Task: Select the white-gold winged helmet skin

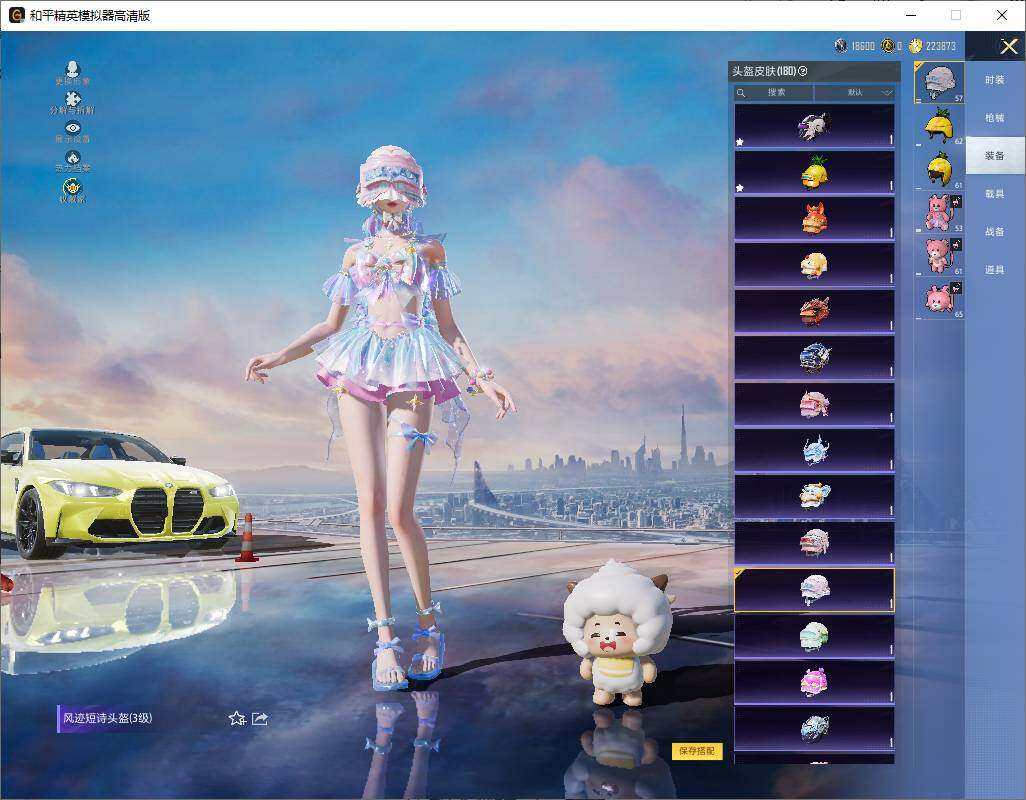Action: point(814,497)
